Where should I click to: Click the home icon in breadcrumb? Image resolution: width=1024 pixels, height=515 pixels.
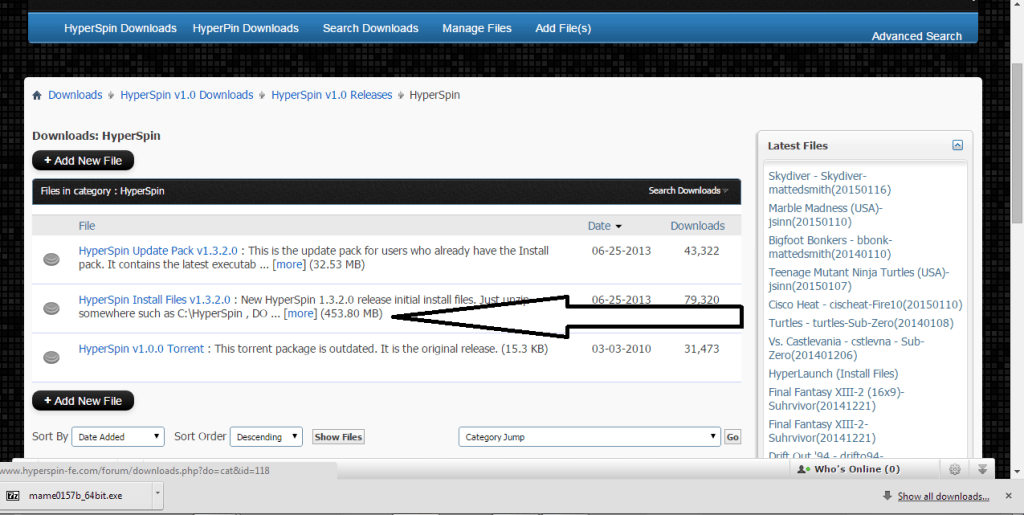[37, 95]
